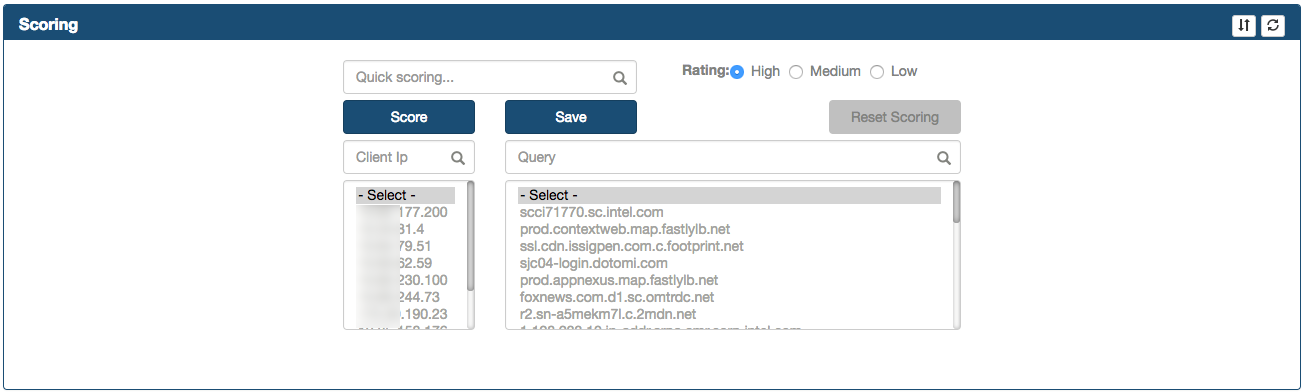Choose the - Select - entry in client IP list

[405, 195]
